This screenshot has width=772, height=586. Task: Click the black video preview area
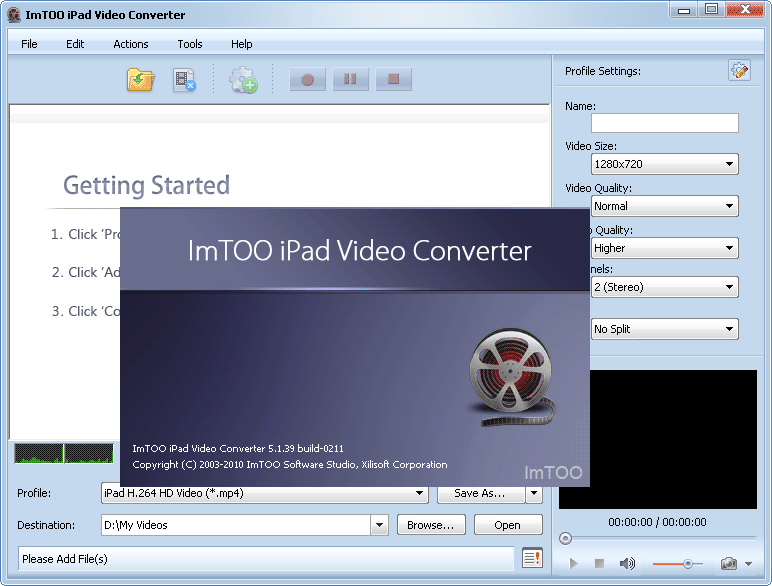point(674,439)
